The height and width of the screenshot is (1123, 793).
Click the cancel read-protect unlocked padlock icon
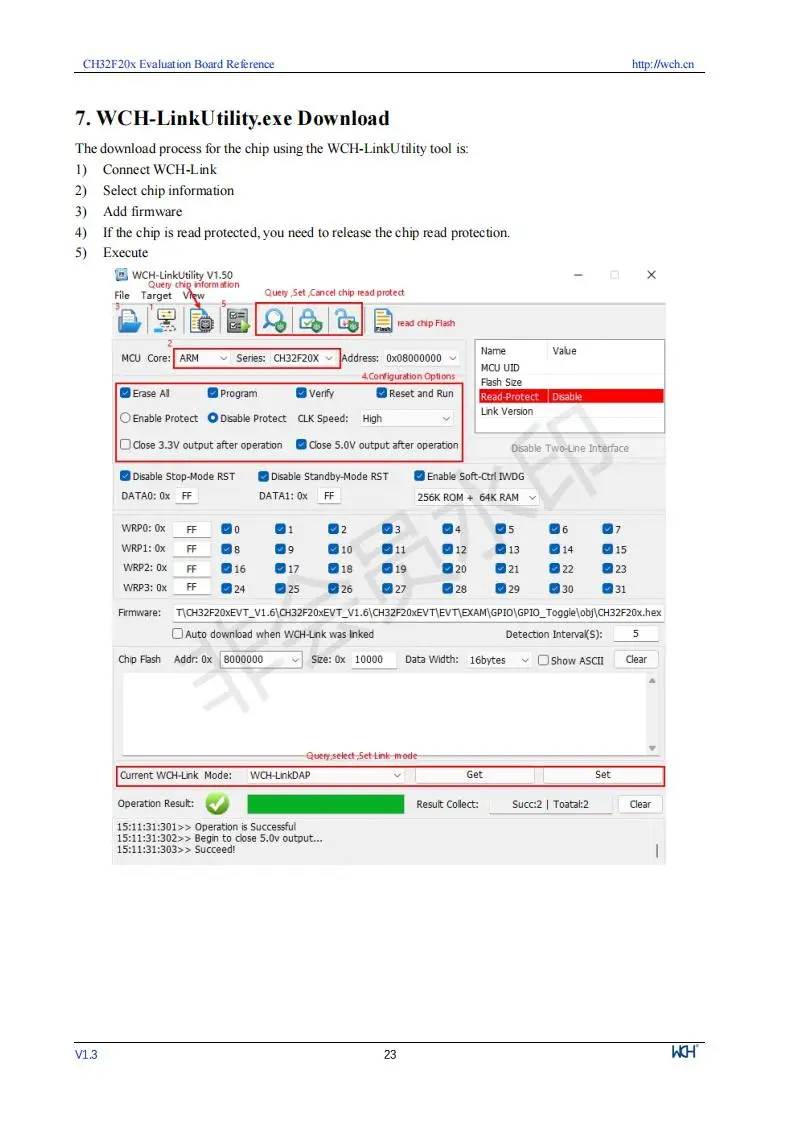(x=347, y=319)
